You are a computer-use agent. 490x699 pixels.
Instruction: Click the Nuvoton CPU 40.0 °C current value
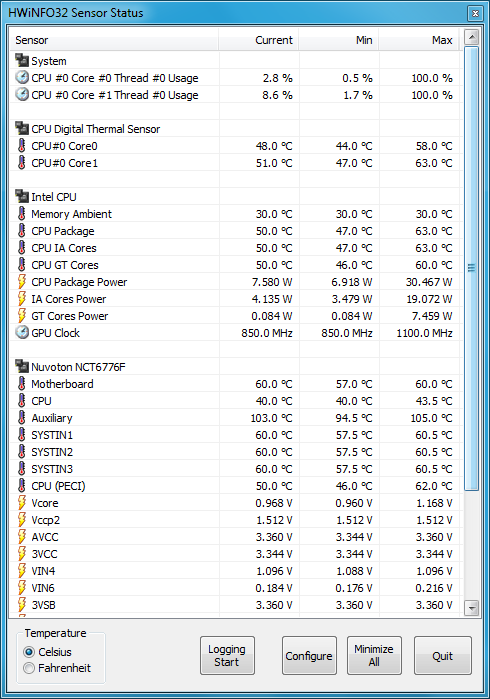274,401
